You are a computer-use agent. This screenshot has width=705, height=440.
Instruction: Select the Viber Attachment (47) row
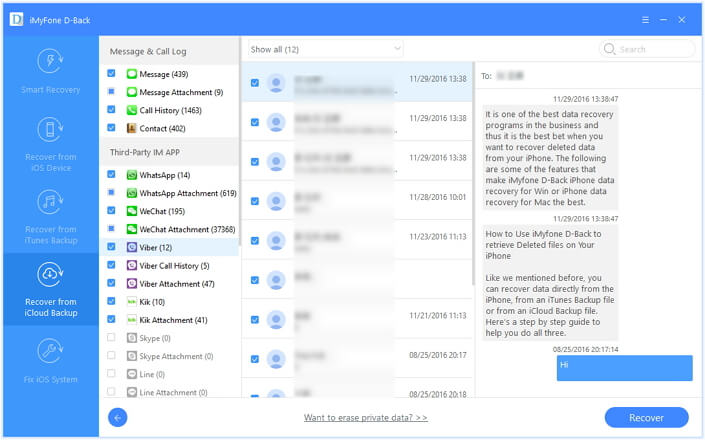169,284
